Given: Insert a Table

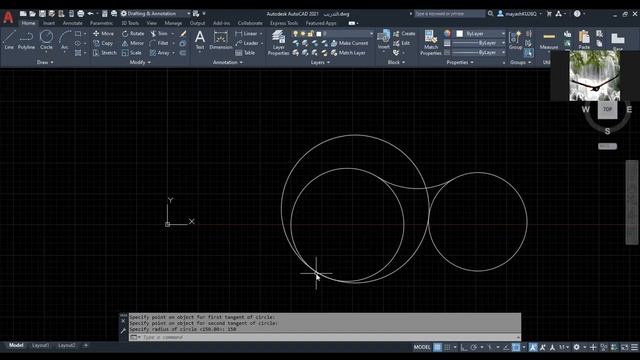Looking at the screenshot, I should tap(245, 53).
